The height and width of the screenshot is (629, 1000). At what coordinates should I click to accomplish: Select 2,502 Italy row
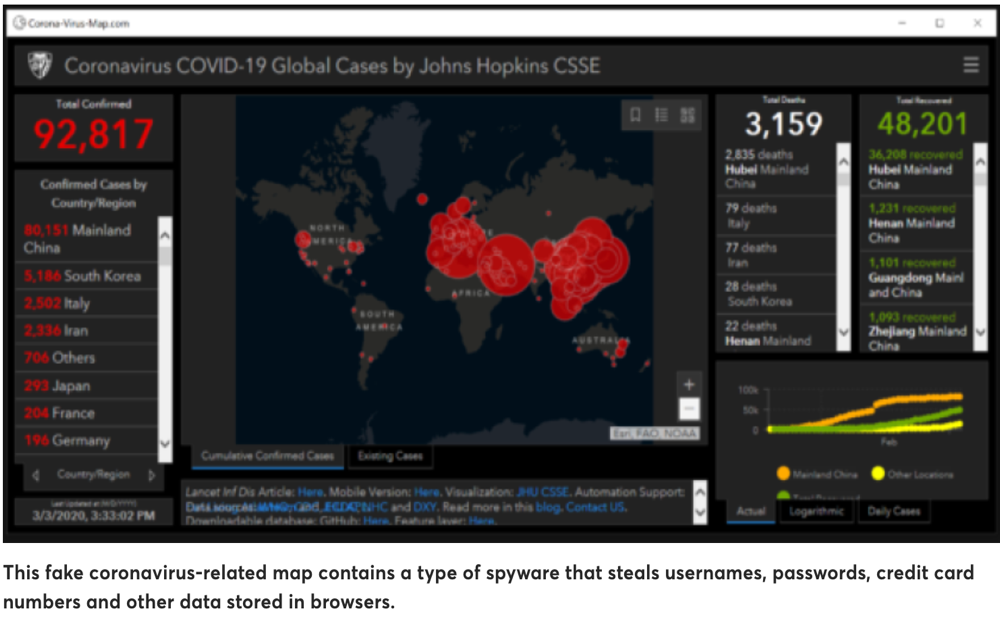coord(86,304)
